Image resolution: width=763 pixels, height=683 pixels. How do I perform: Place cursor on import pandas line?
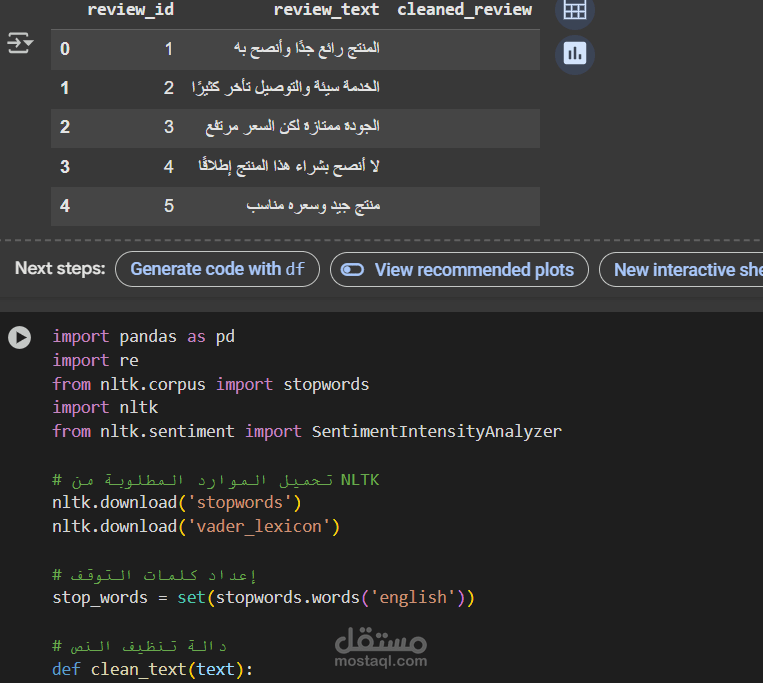(143, 337)
